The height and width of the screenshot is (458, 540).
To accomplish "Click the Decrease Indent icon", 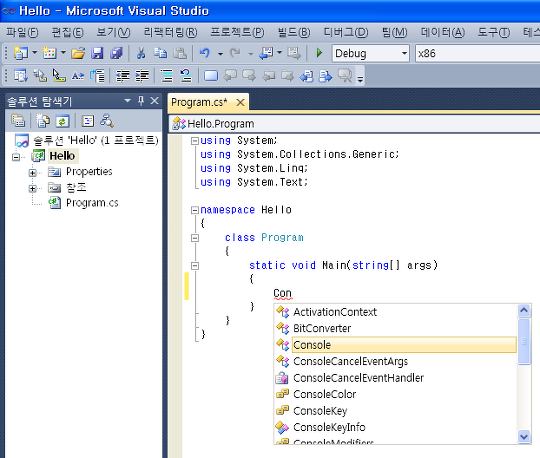I will click(x=122, y=75).
